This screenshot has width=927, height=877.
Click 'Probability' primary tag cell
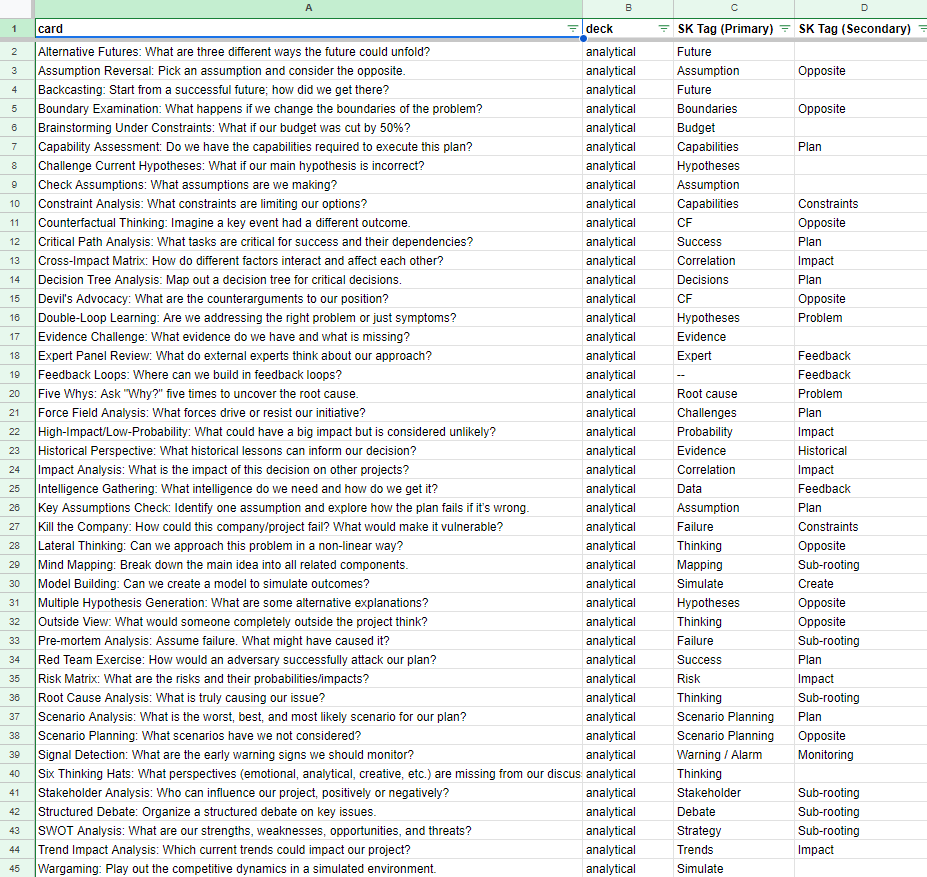pos(734,432)
